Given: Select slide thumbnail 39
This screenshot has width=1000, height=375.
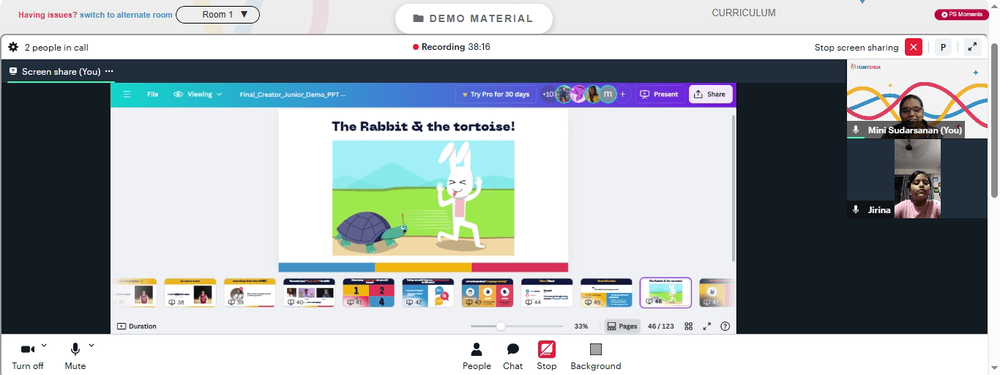Looking at the screenshot, I should tap(249, 293).
